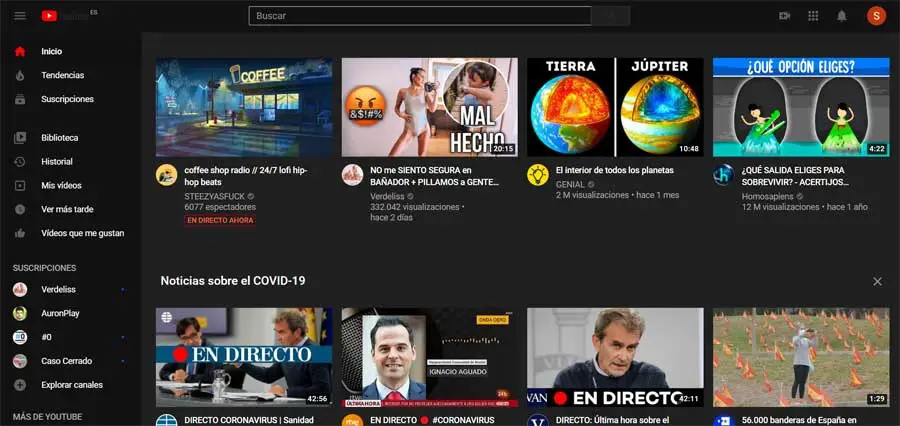The width and height of the screenshot is (900, 426).
Task: Click "6077 espectadores" text
Action: [x=220, y=207]
